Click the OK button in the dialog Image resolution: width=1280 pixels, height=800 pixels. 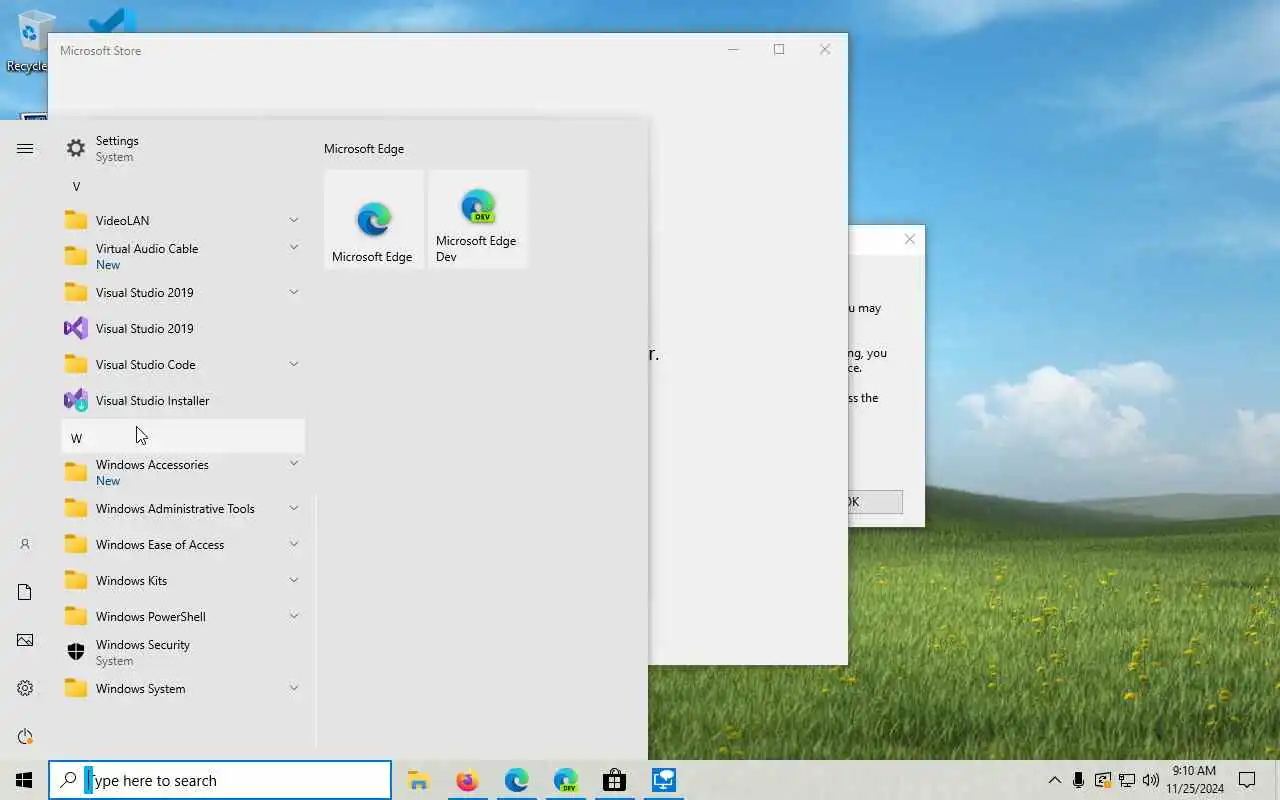(875, 502)
